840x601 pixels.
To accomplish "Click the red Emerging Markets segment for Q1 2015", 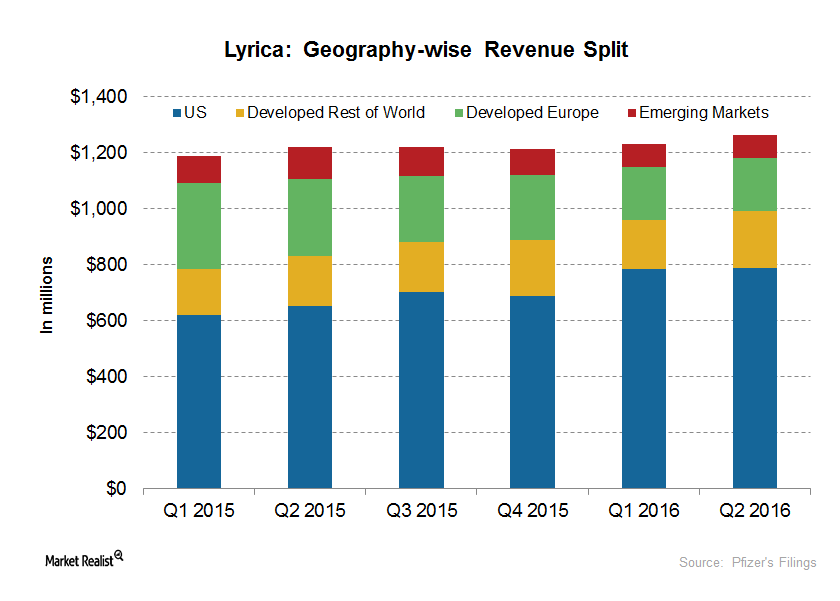I will [x=199, y=170].
